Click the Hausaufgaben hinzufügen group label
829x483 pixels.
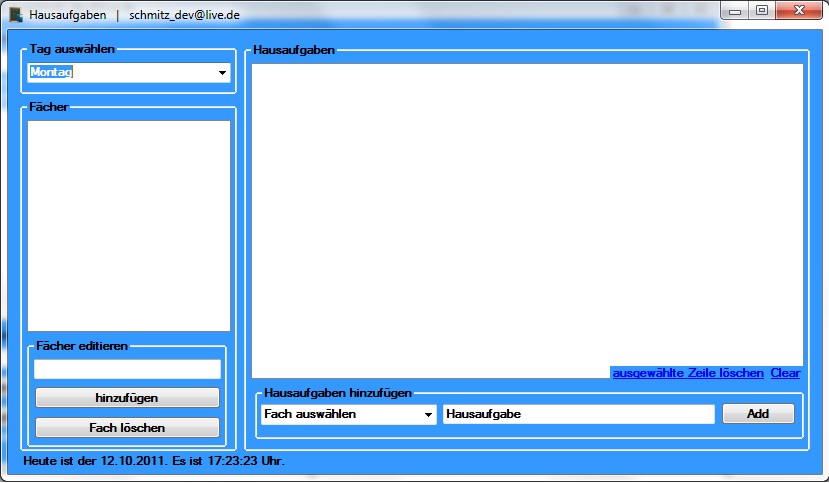pyautogui.click(x=337, y=394)
